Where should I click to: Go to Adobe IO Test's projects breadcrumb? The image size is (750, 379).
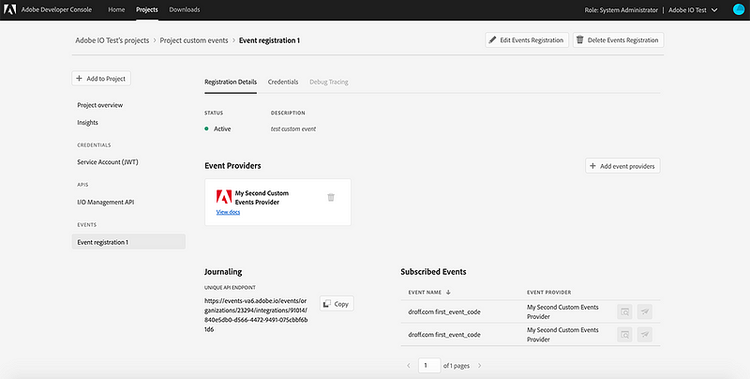tap(112, 40)
